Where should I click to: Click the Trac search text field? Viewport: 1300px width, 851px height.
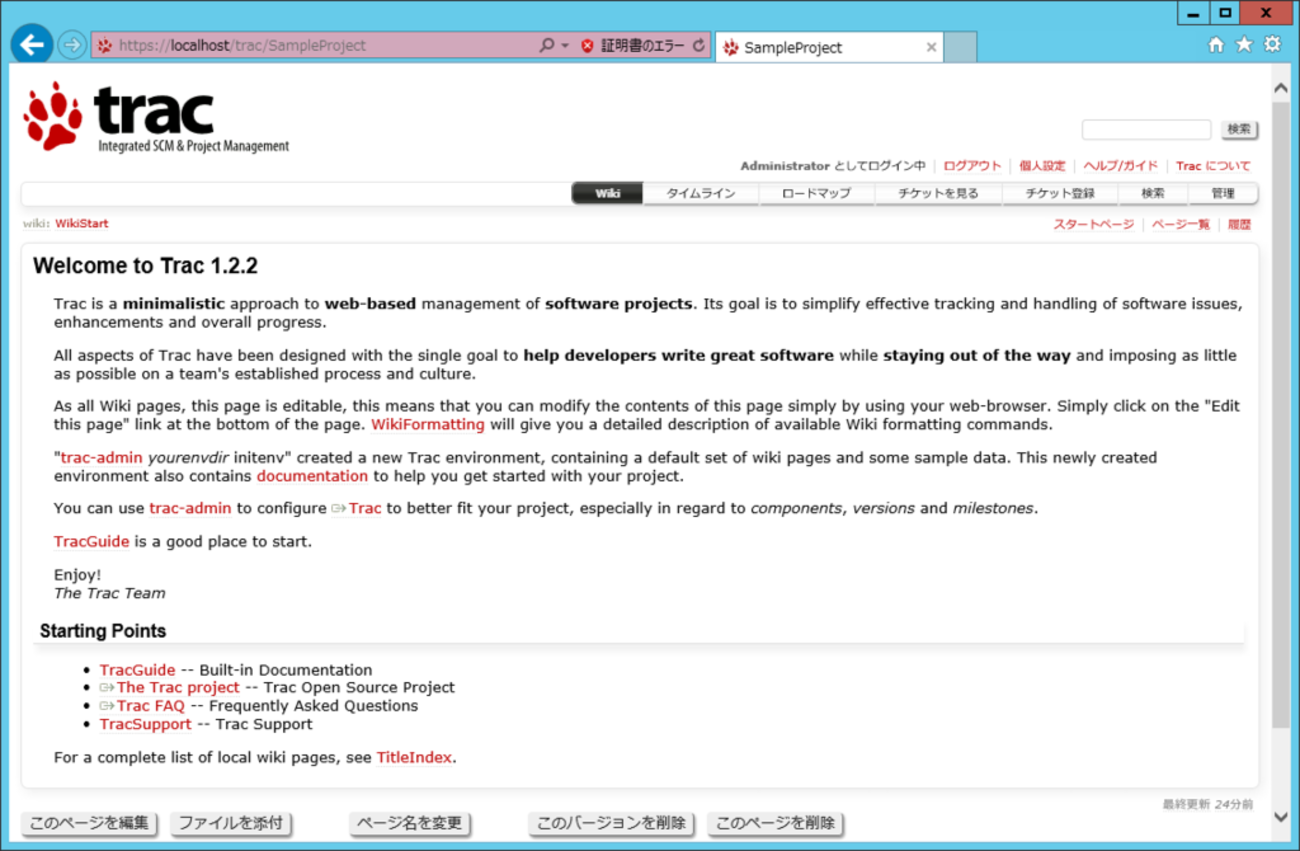point(1146,130)
